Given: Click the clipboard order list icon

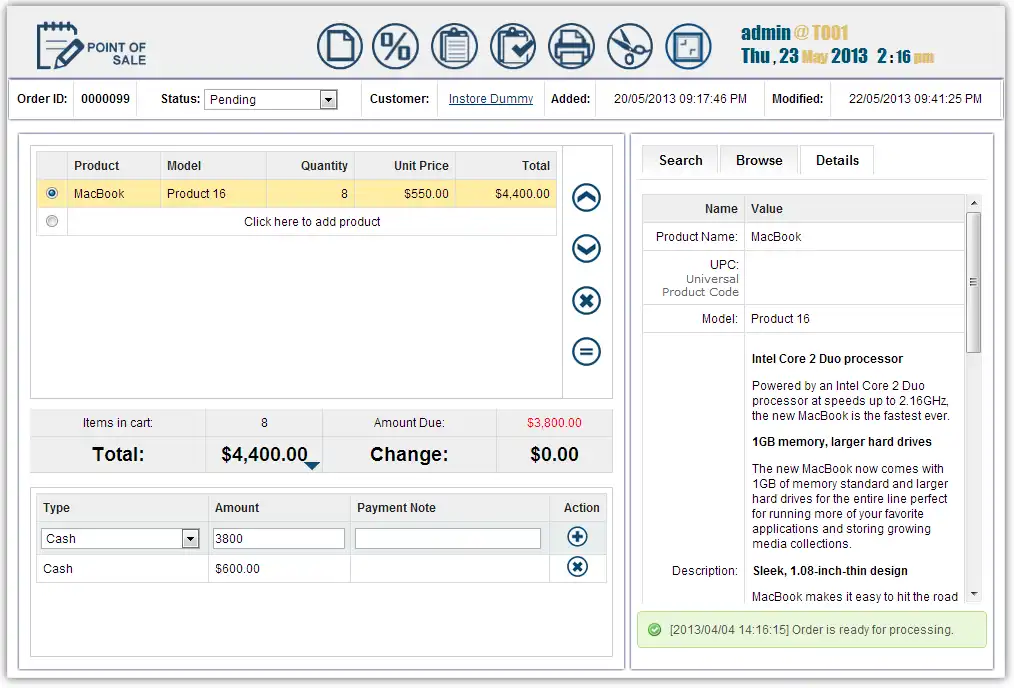Looking at the screenshot, I should 455,47.
